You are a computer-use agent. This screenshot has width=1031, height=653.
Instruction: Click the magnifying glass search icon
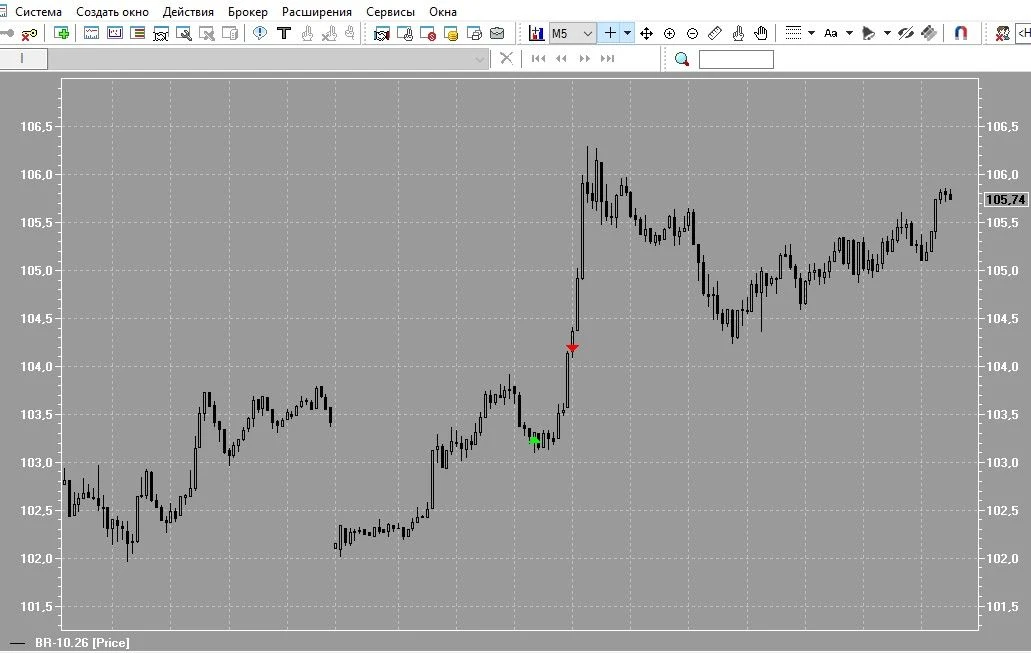pos(682,59)
